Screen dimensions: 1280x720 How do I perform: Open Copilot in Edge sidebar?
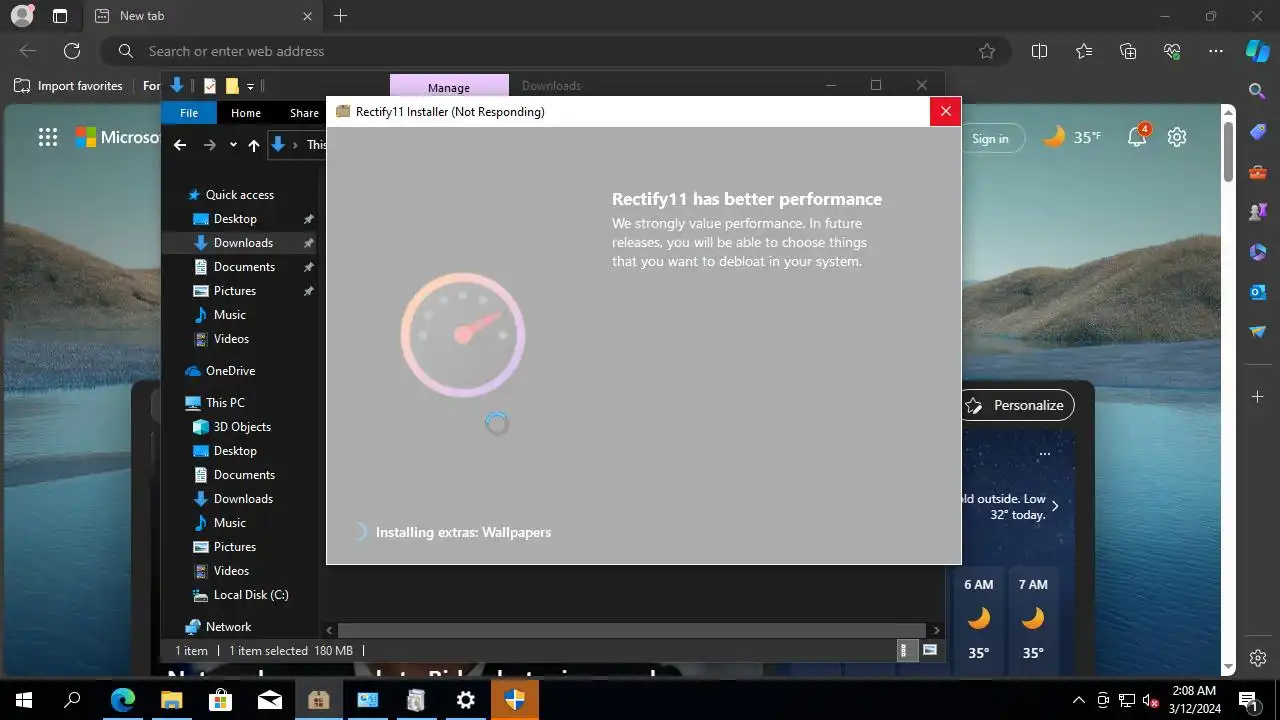click(x=1257, y=50)
